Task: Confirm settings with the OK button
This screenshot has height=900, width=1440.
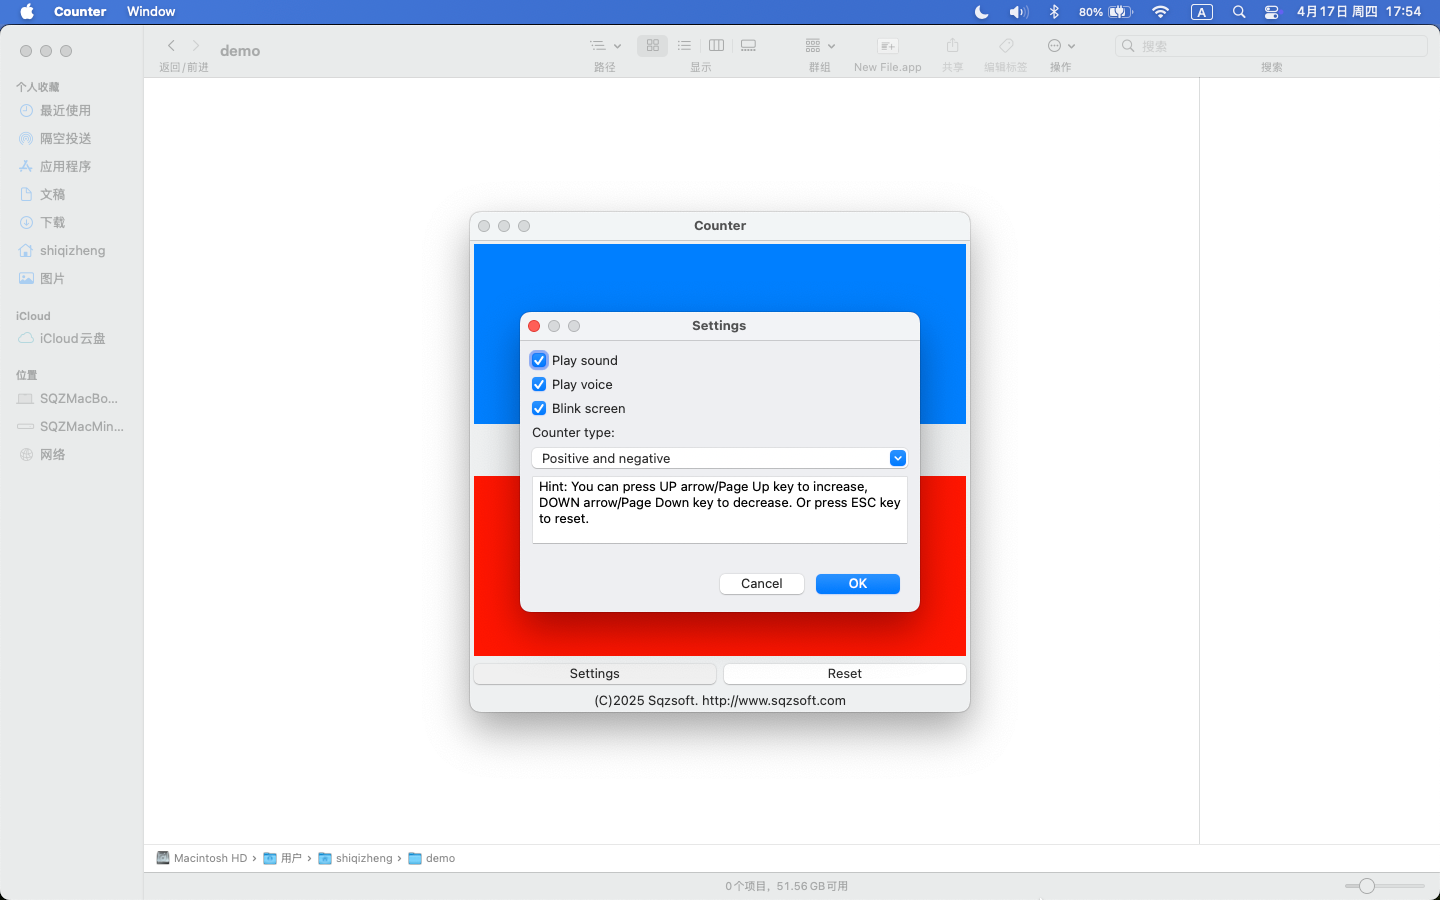Action: click(858, 584)
